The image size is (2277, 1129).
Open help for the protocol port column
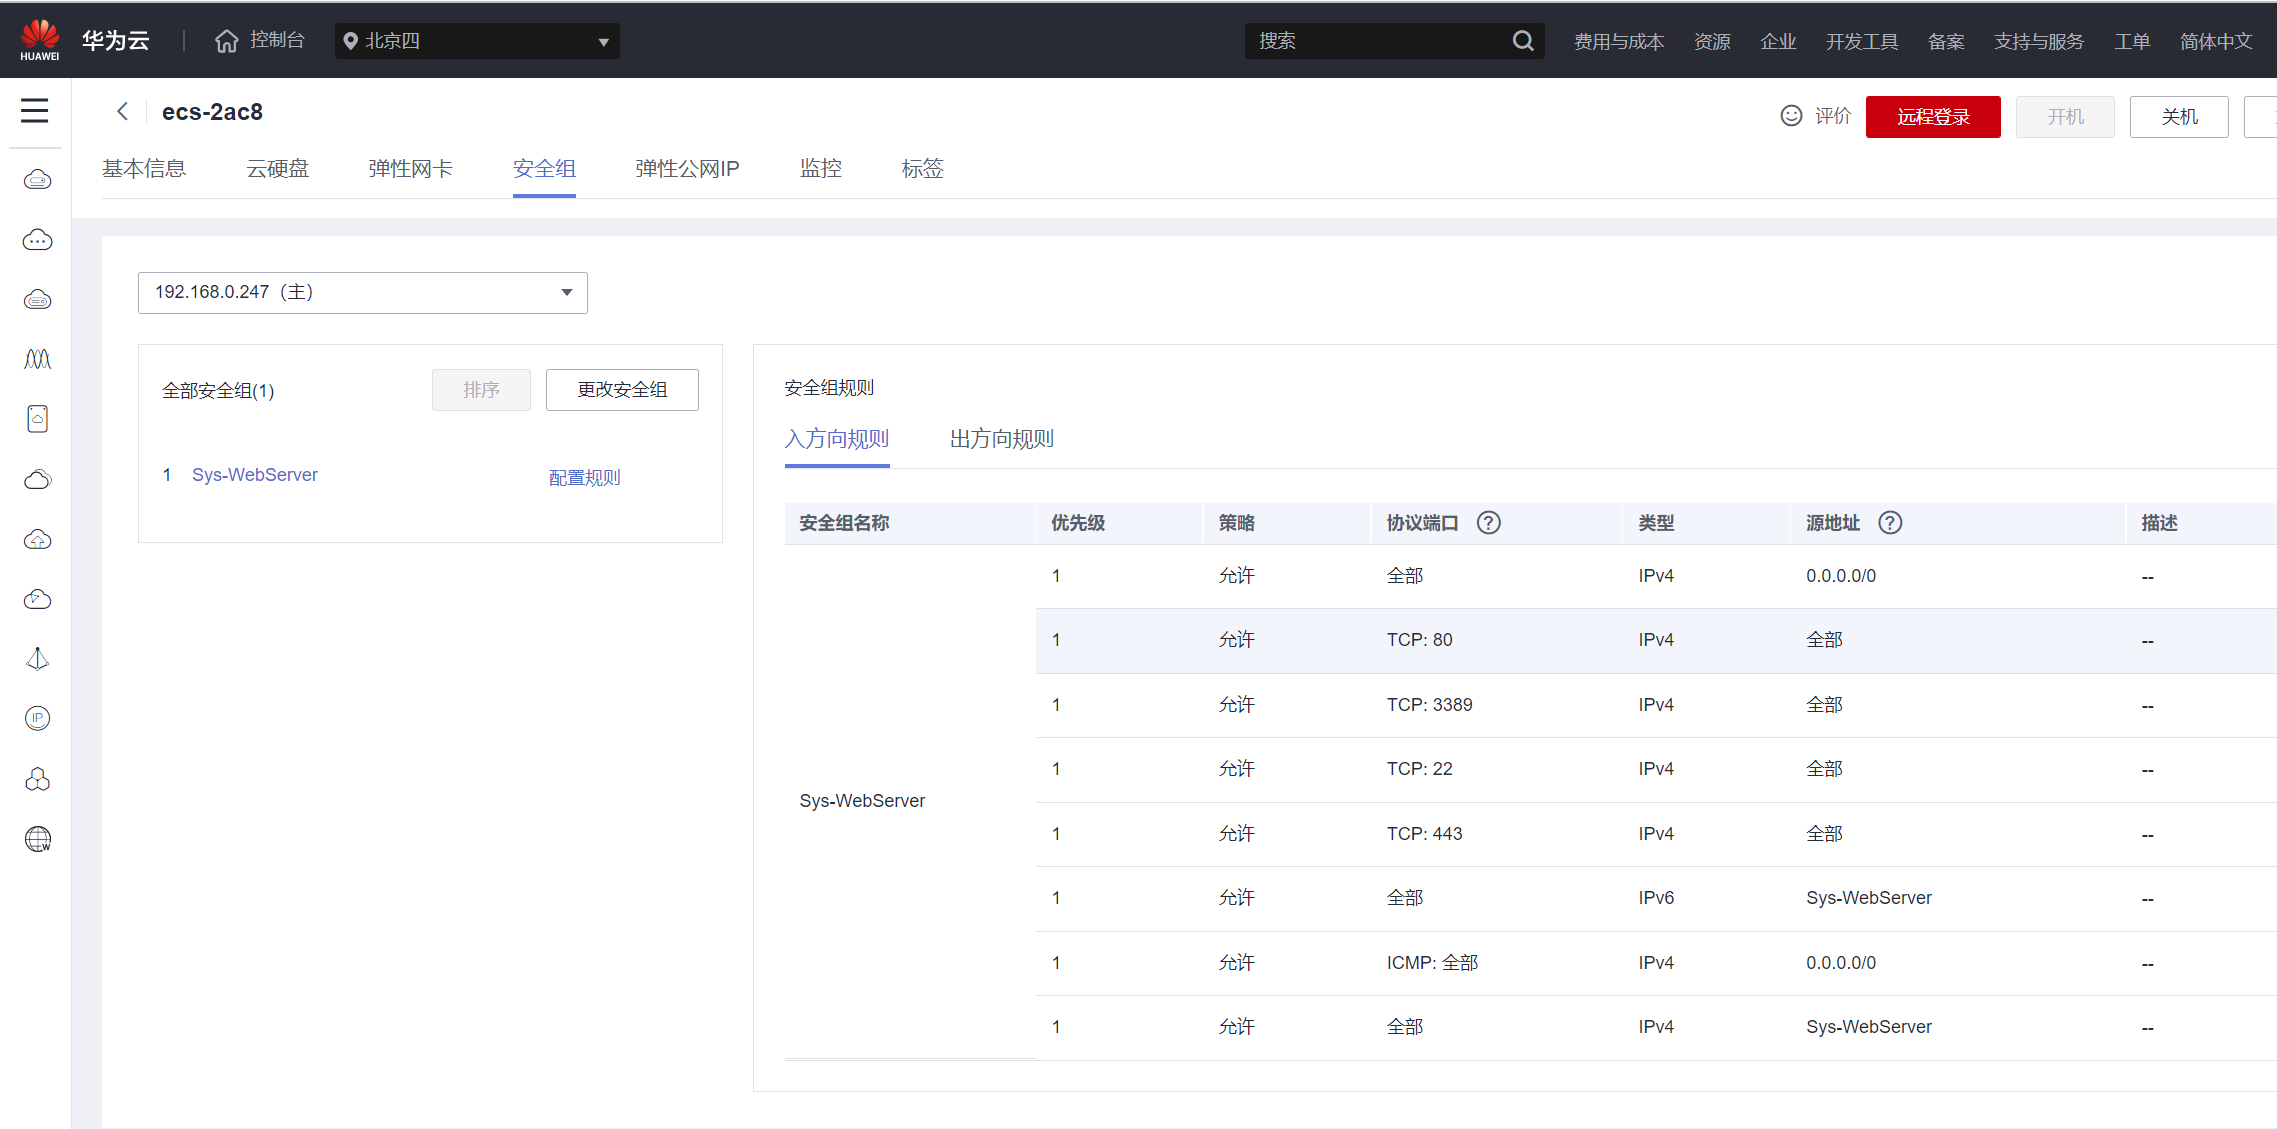1488,523
